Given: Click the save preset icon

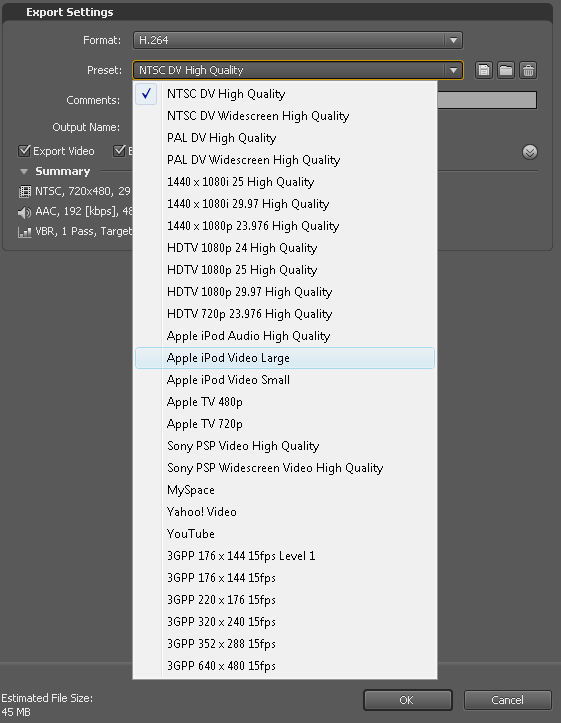Looking at the screenshot, I should tap(484, 70).
